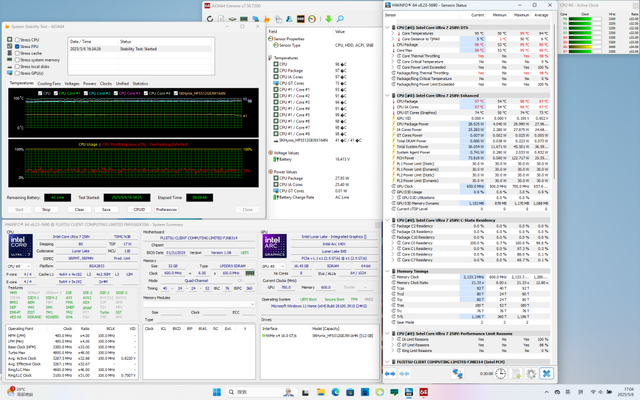Show hidden system tray icons chevron
The image size is (640, 400).
click(x=547, y=392)
